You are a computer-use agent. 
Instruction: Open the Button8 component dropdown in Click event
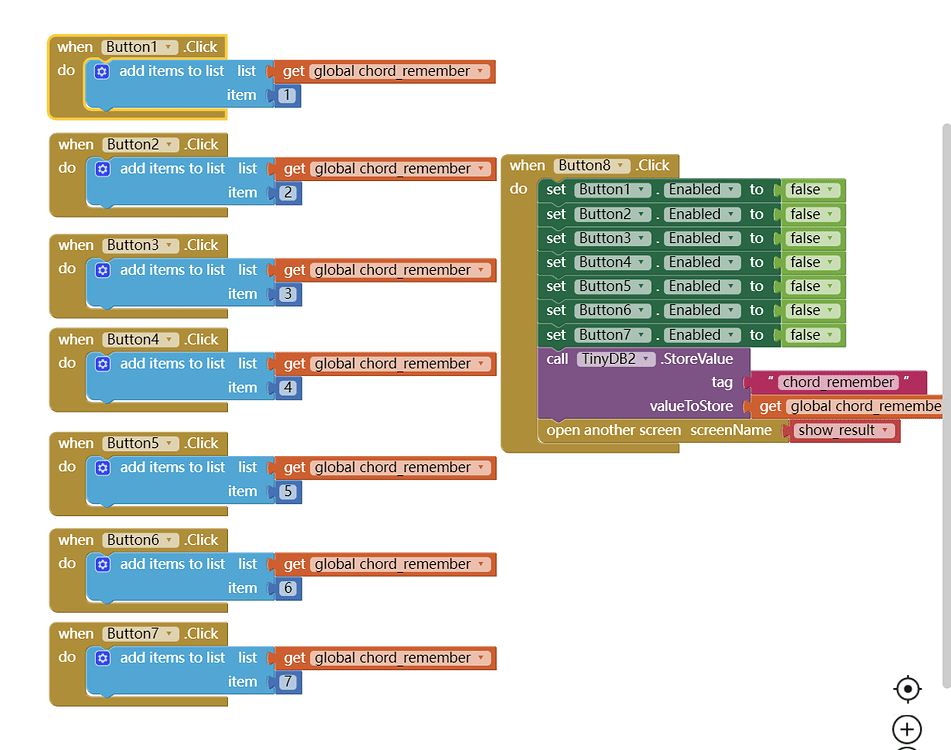click(591, 166)
